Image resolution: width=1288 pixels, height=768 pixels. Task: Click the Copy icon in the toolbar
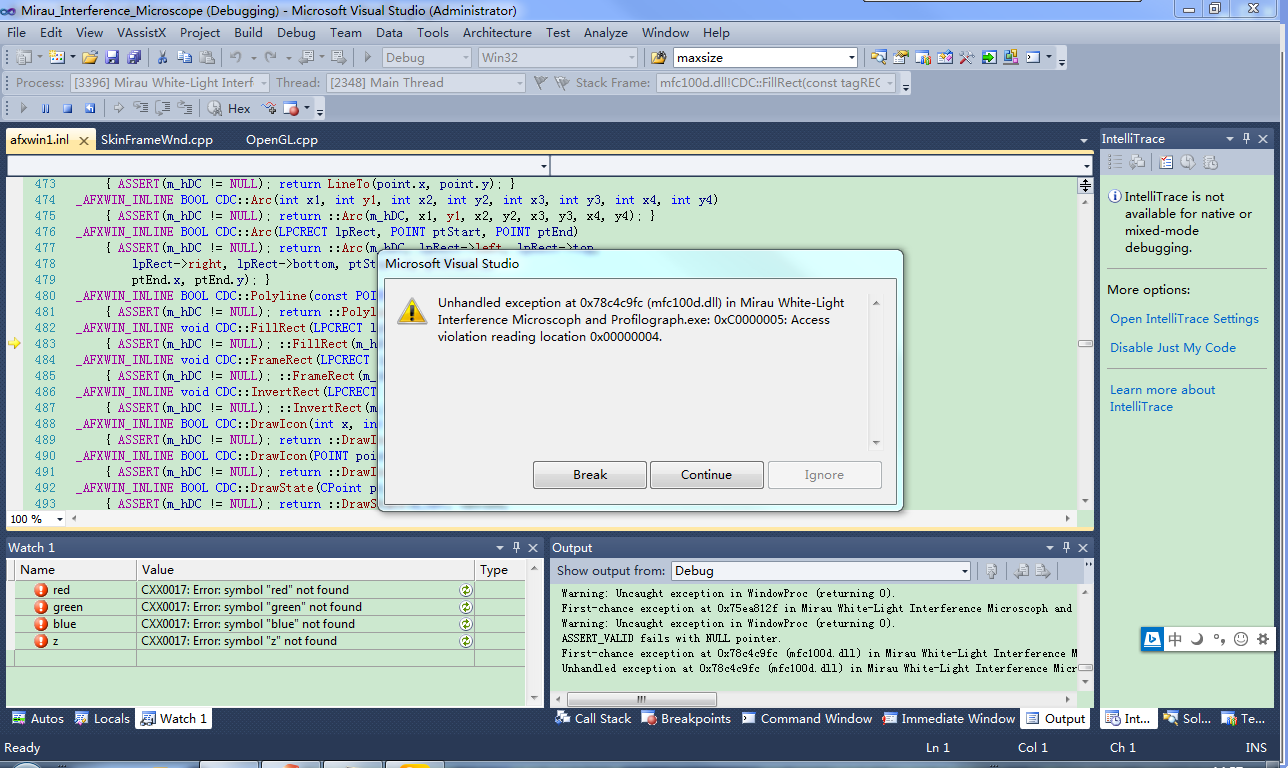click(185, 58)
